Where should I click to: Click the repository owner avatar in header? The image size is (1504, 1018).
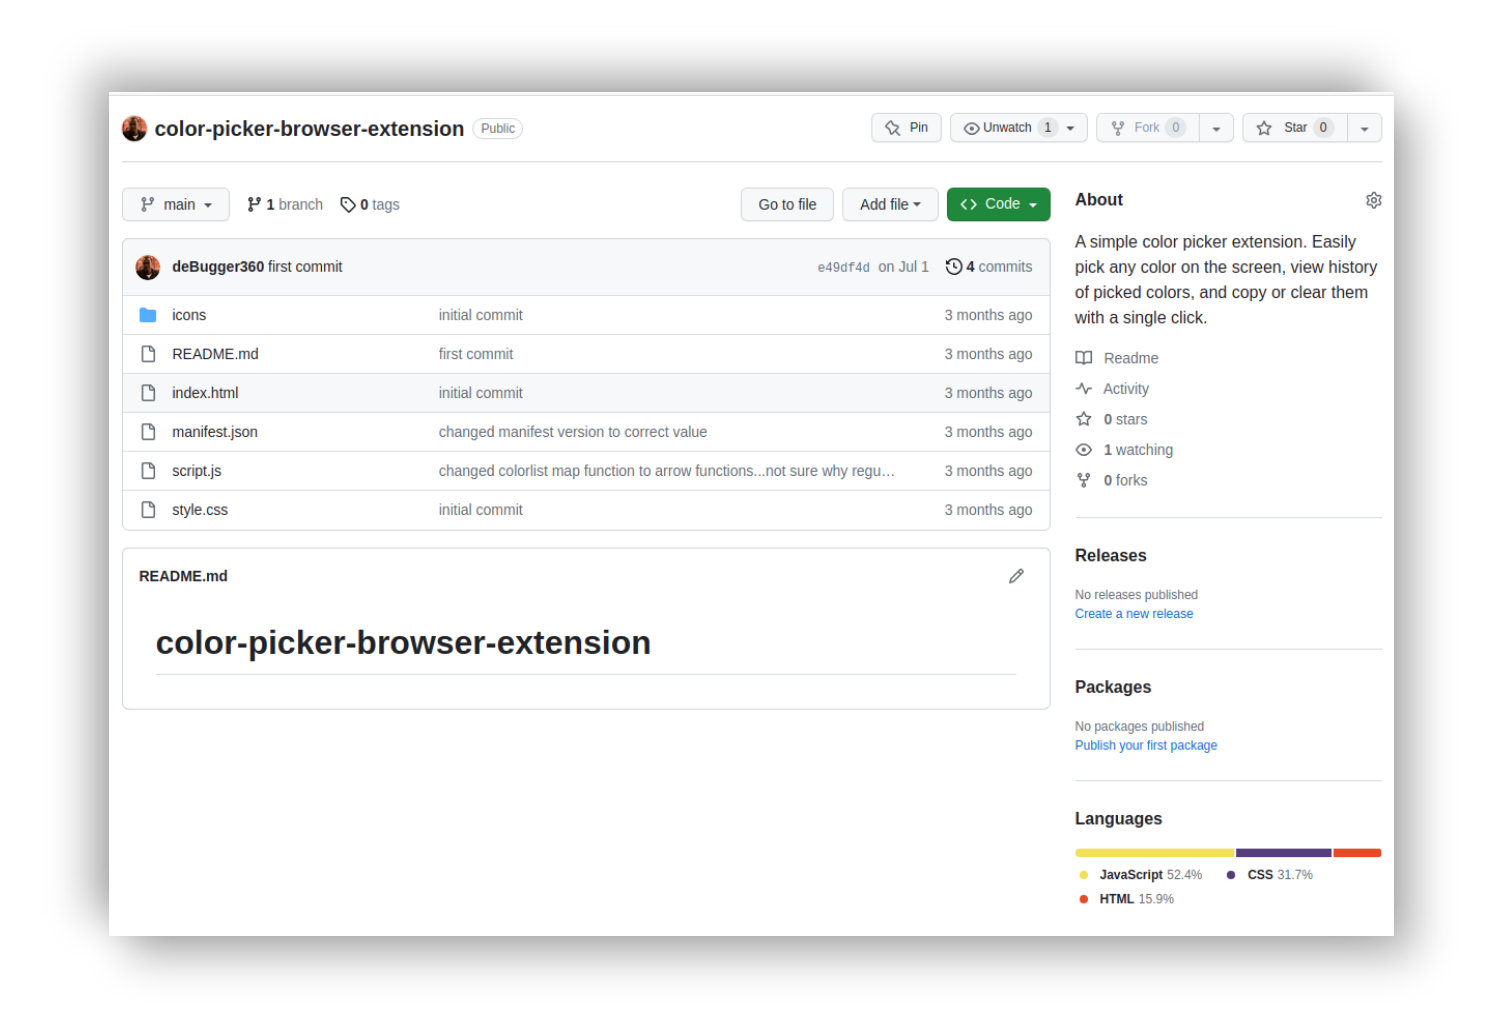point(134,129)
